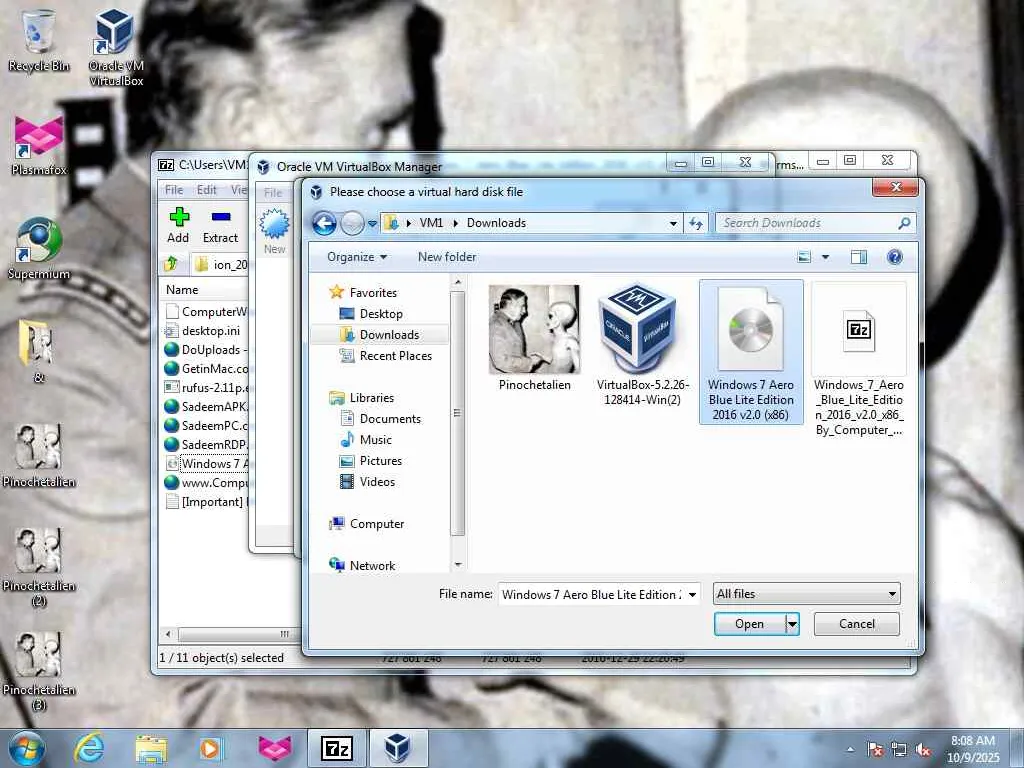The width and height of the screenshot is (1024, 768).
Task: Open Internet Explorer from taskbar
Action: pos(89,748)
